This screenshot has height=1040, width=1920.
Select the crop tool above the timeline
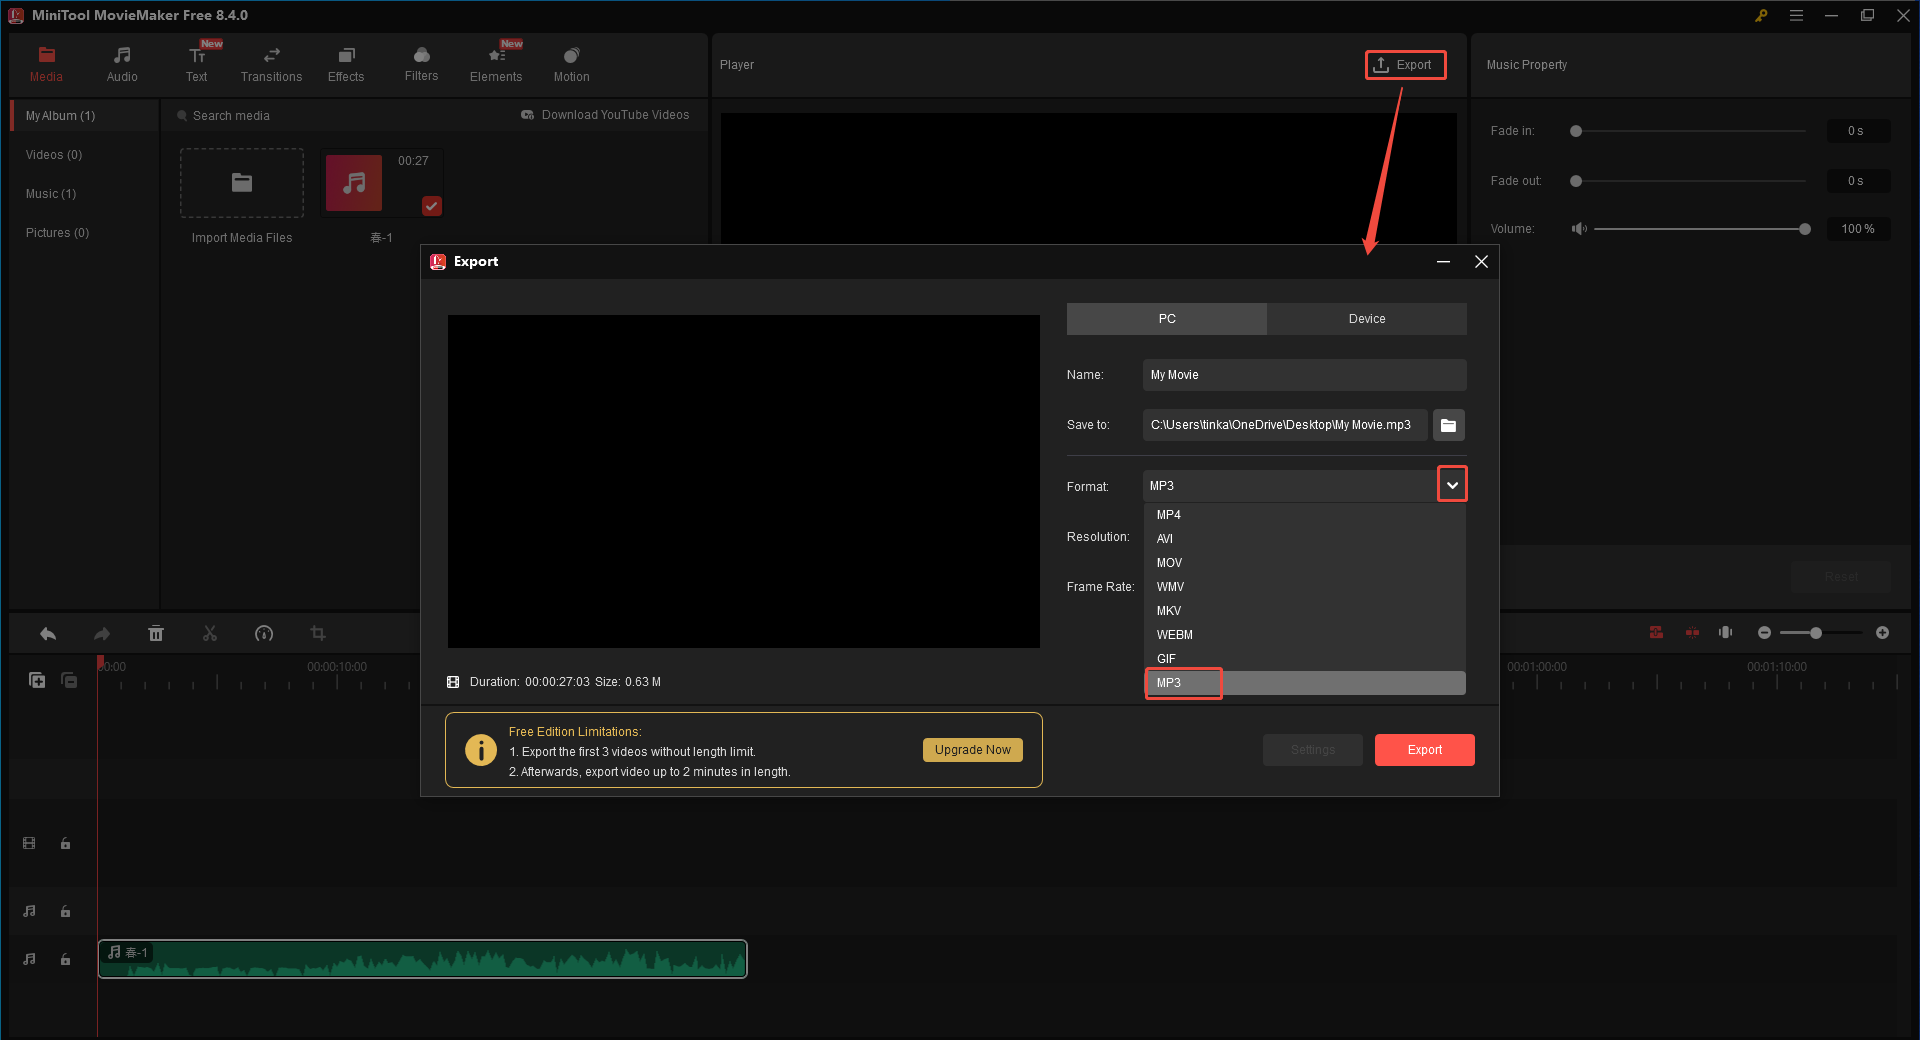pyautogui.click(x=318, y=633)
